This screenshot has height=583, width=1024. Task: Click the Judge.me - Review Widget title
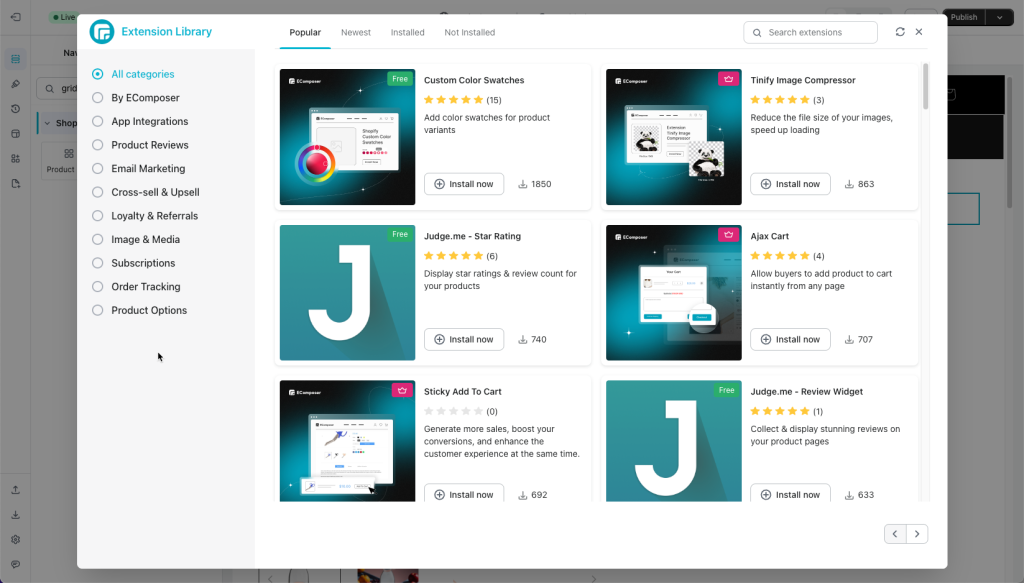807,392
